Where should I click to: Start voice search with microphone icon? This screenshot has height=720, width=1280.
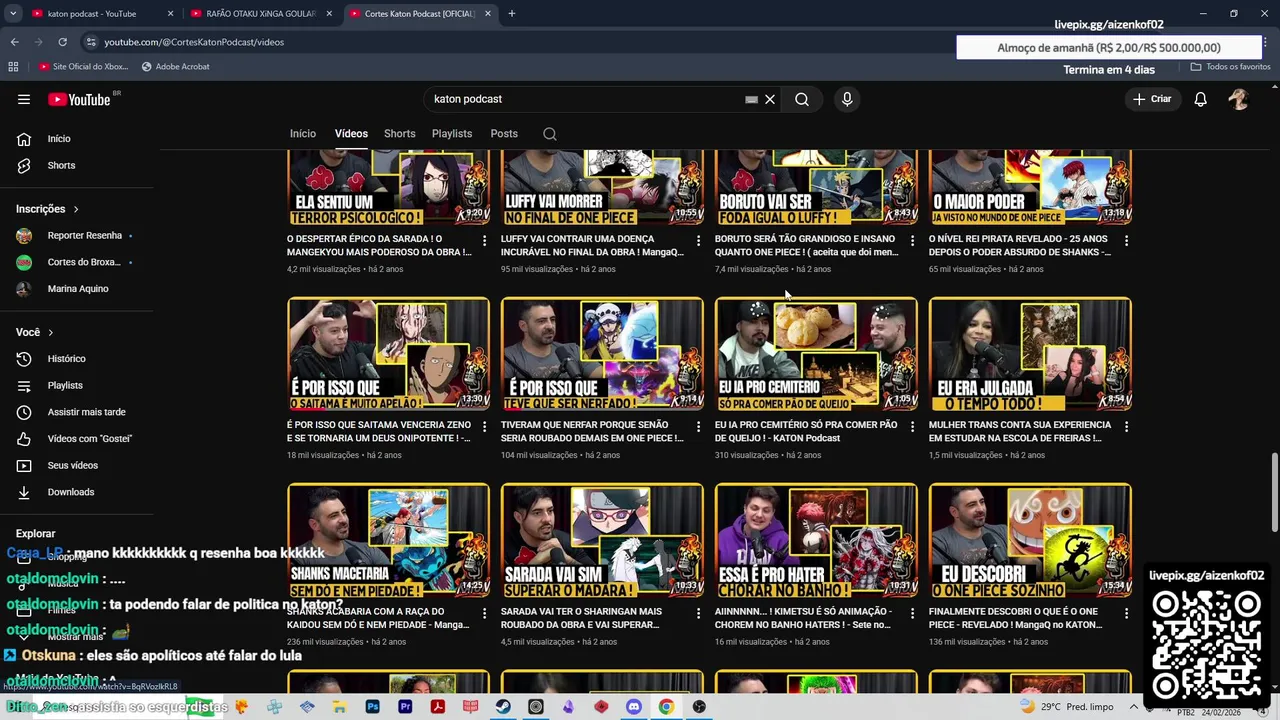click(847, 99)
